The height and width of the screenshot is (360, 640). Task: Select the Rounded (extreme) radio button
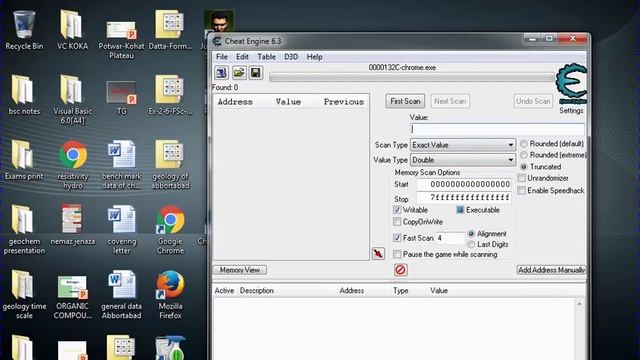(524, 155)
